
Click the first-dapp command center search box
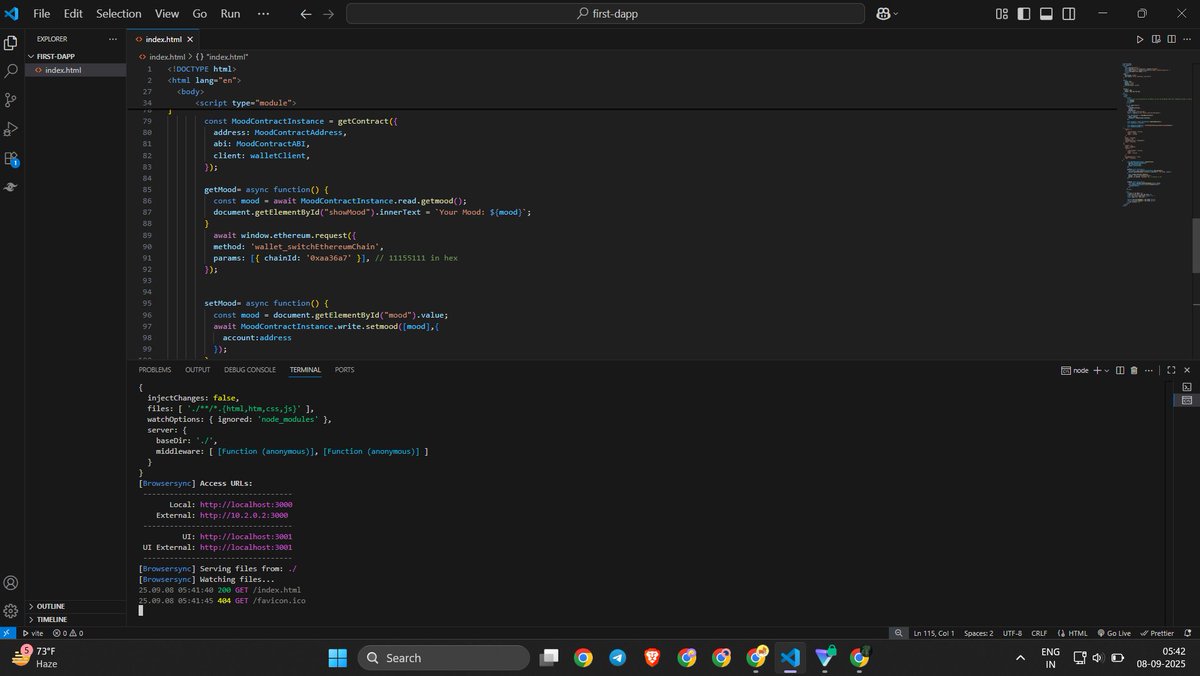point(606,14)
